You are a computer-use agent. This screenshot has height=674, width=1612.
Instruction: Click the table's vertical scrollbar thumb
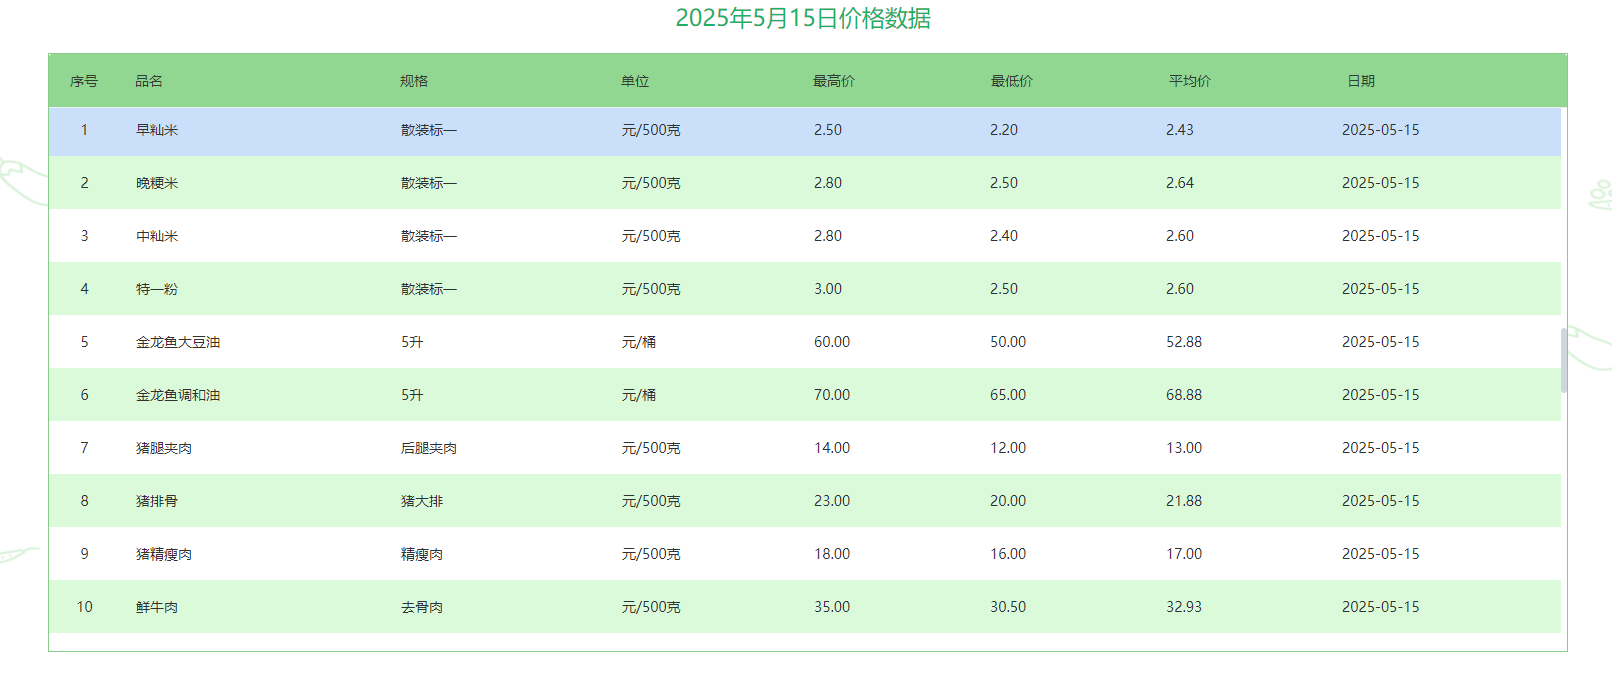[1564, 360]
